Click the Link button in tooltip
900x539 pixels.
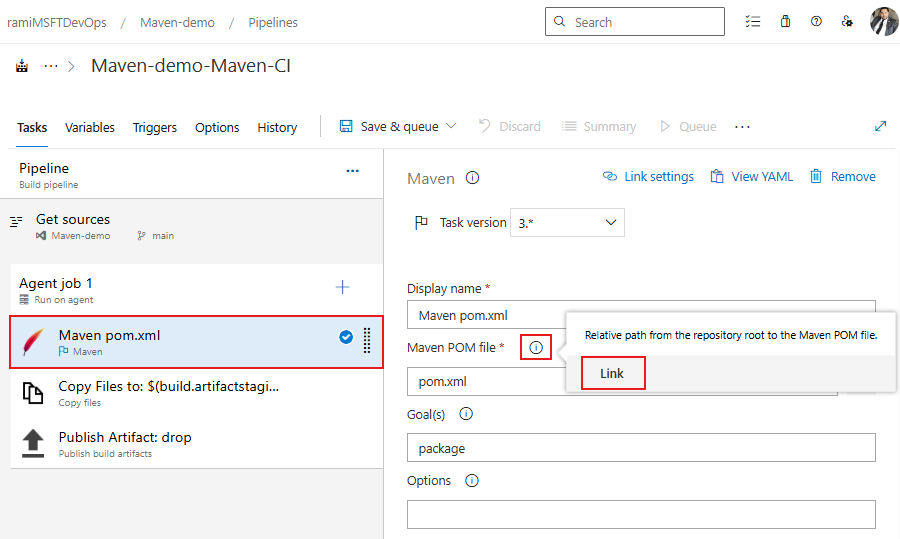612,374
